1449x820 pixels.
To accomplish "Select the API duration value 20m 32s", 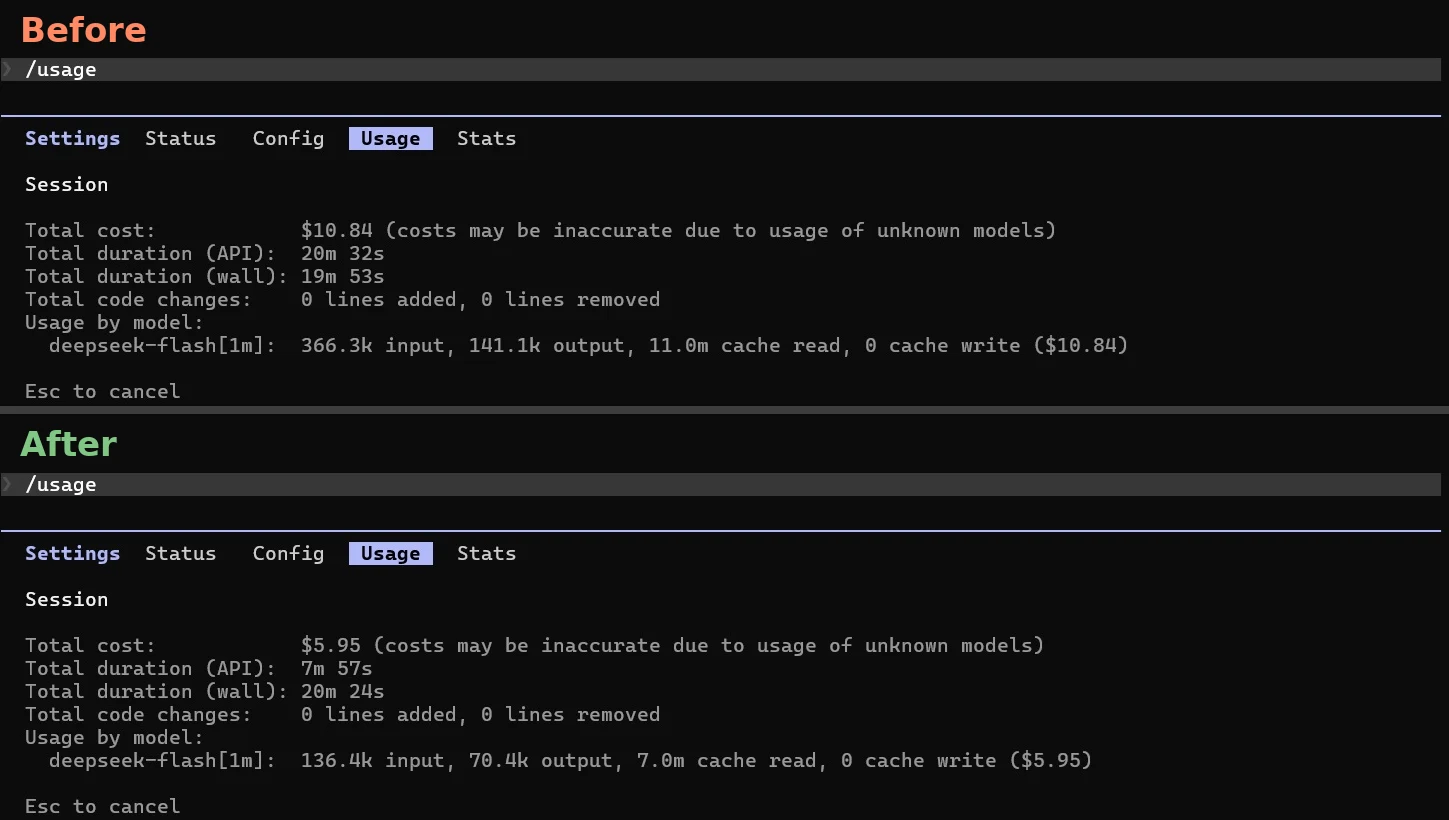I will click(343, 254).
